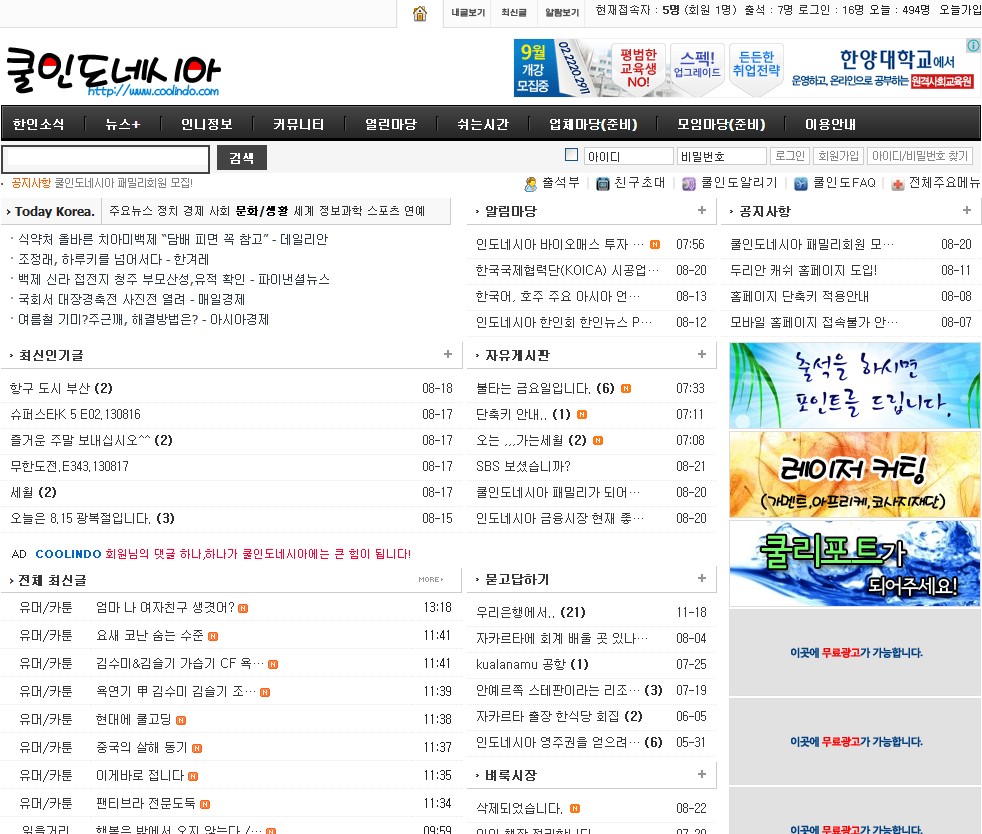Viewport: 982px width, 834px height.
Task: Open notice 두리안 캐쉬 홈페이지 도입!
Action: pyautogui.click(x=804, y=270)
